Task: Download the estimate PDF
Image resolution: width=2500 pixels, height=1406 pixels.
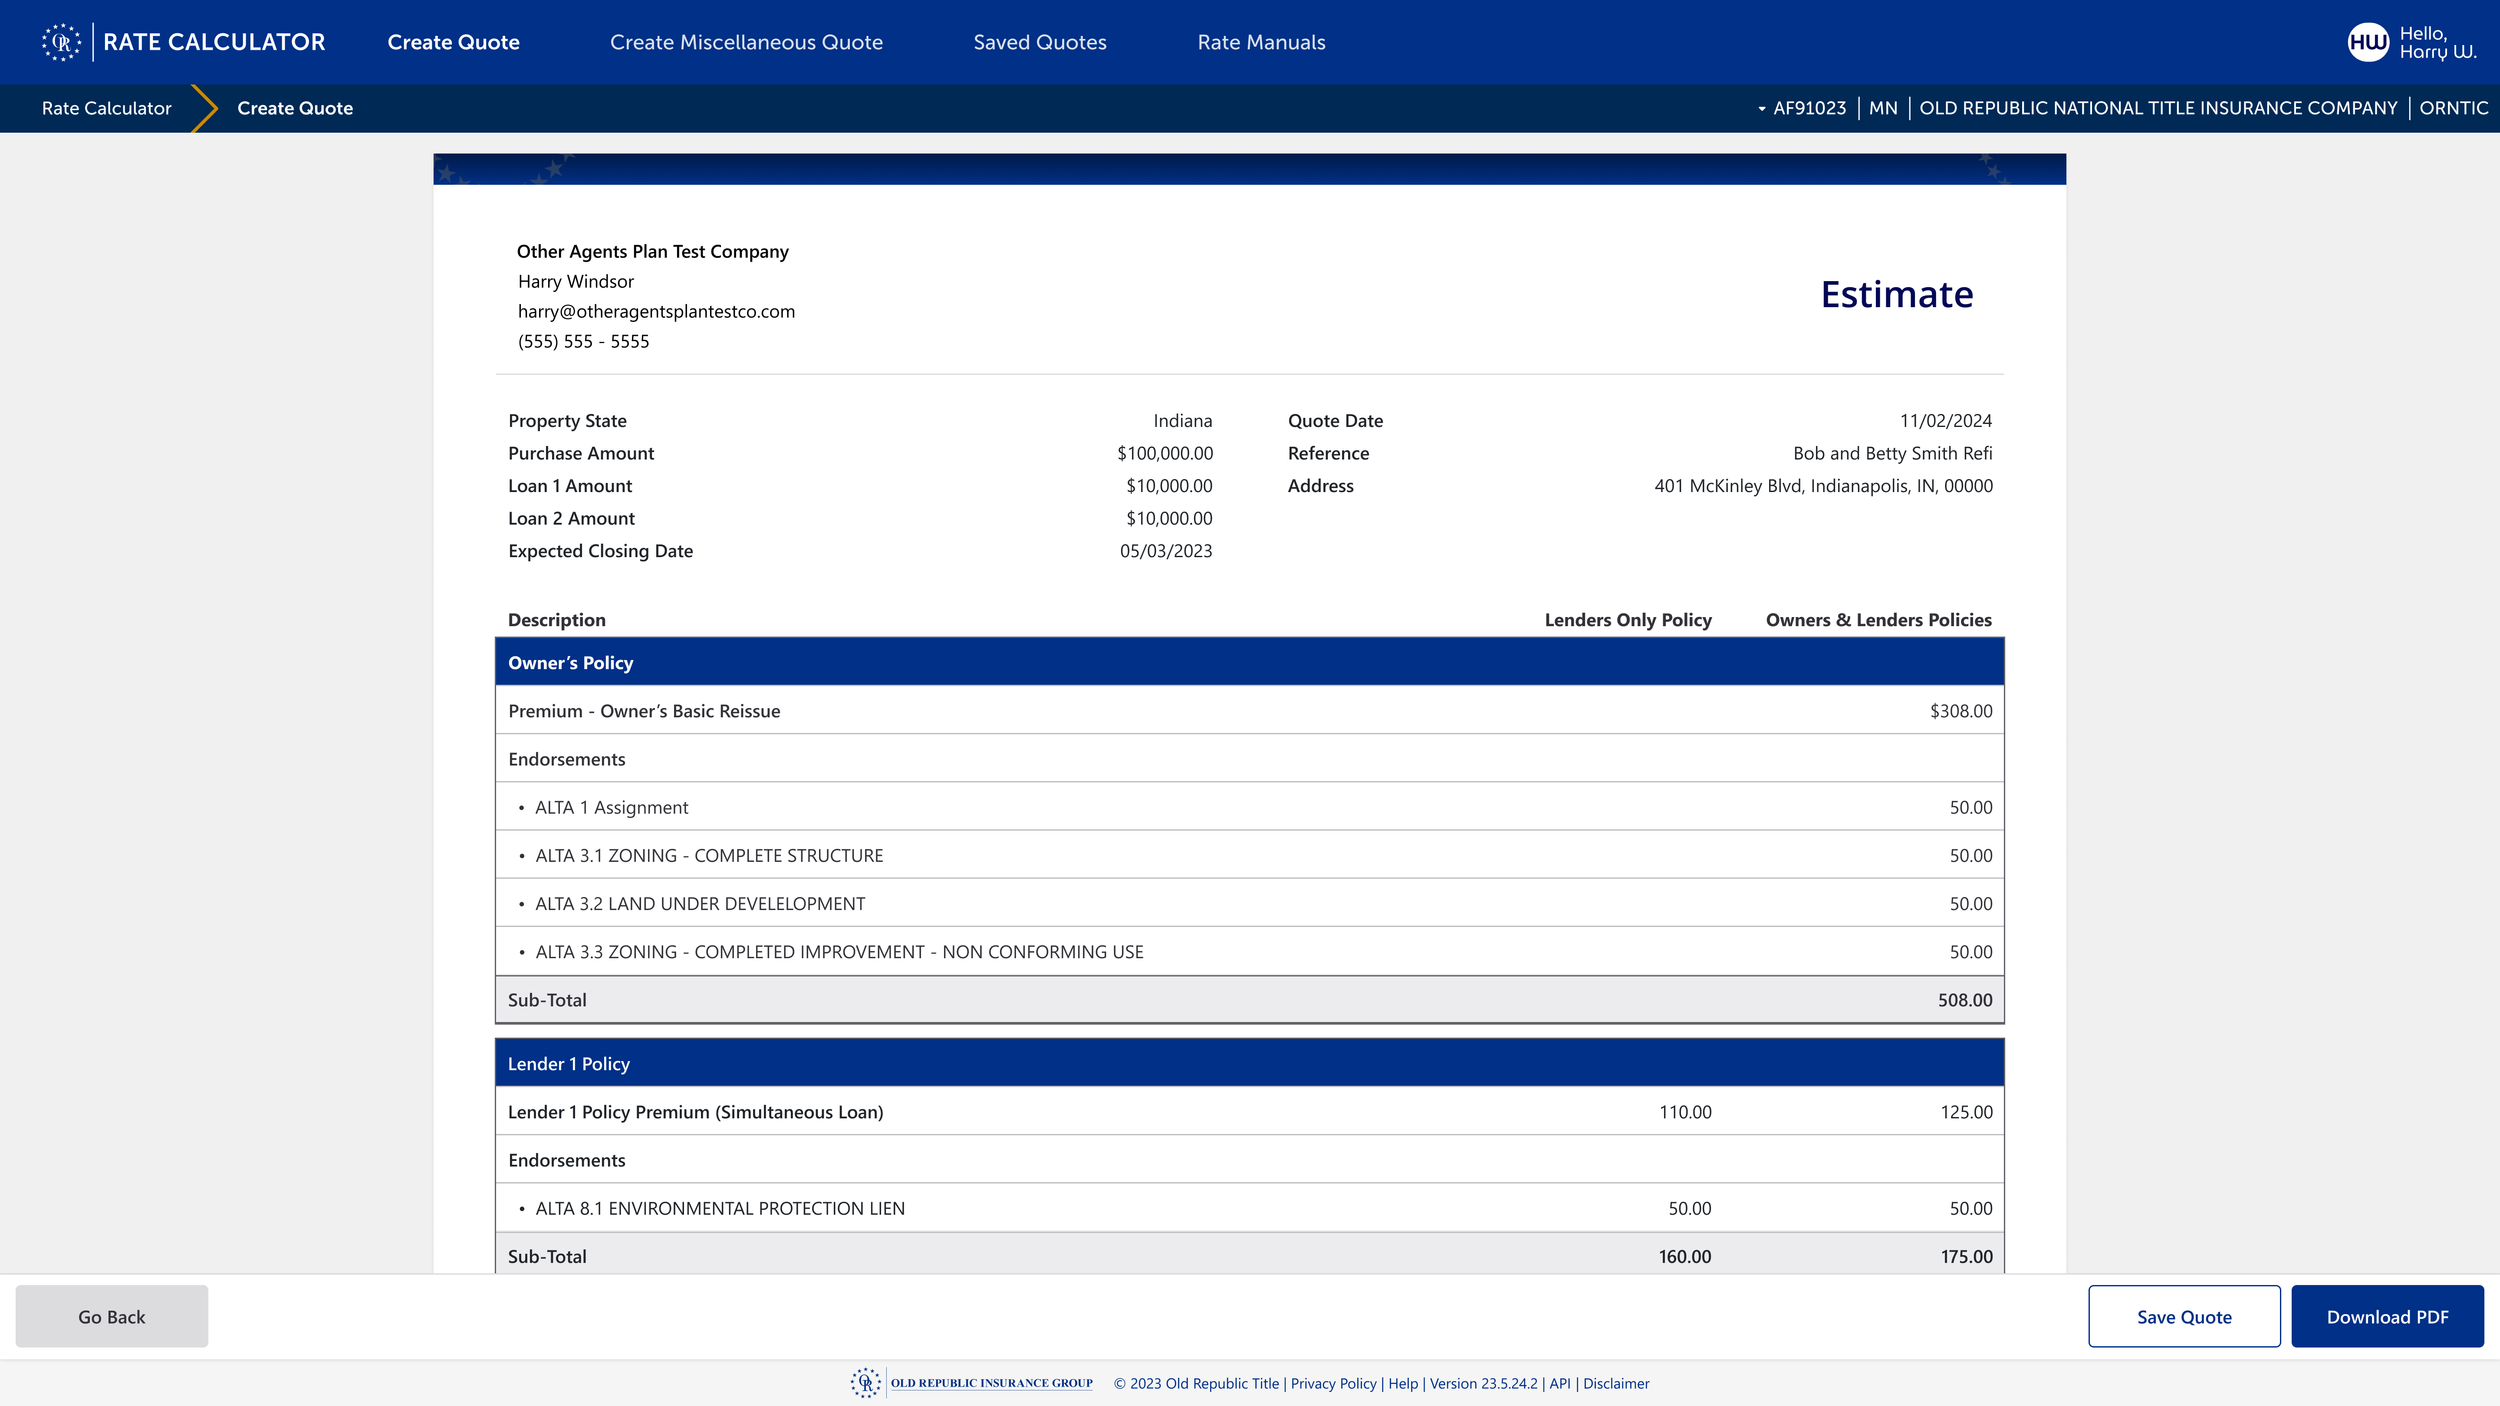Action: (x=2386, y=1316)
